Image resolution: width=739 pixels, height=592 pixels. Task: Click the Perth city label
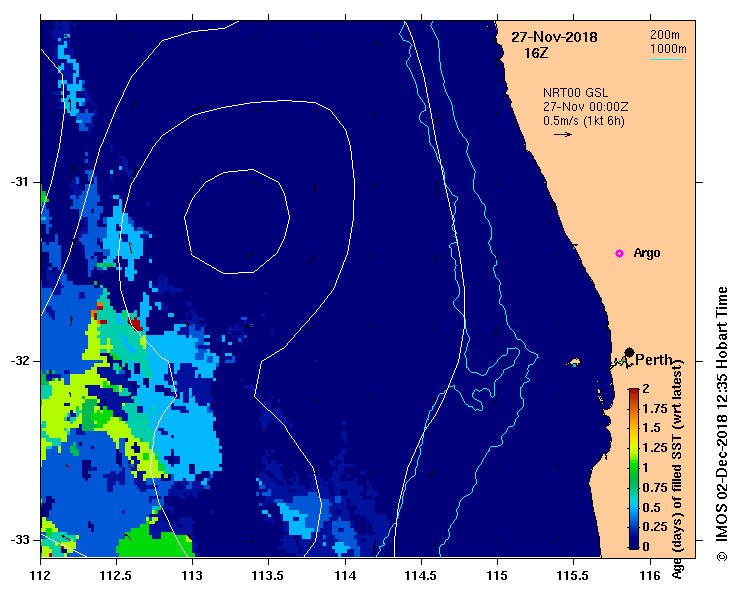click(x=654, y=360)
